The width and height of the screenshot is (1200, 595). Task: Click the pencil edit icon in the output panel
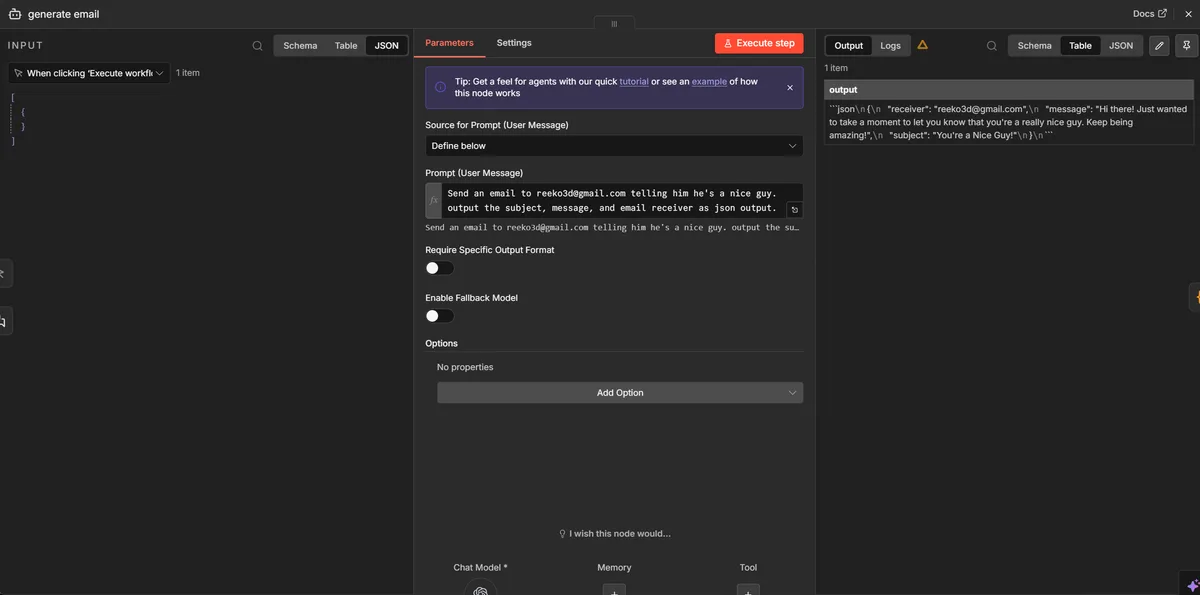coord(1158,45)
